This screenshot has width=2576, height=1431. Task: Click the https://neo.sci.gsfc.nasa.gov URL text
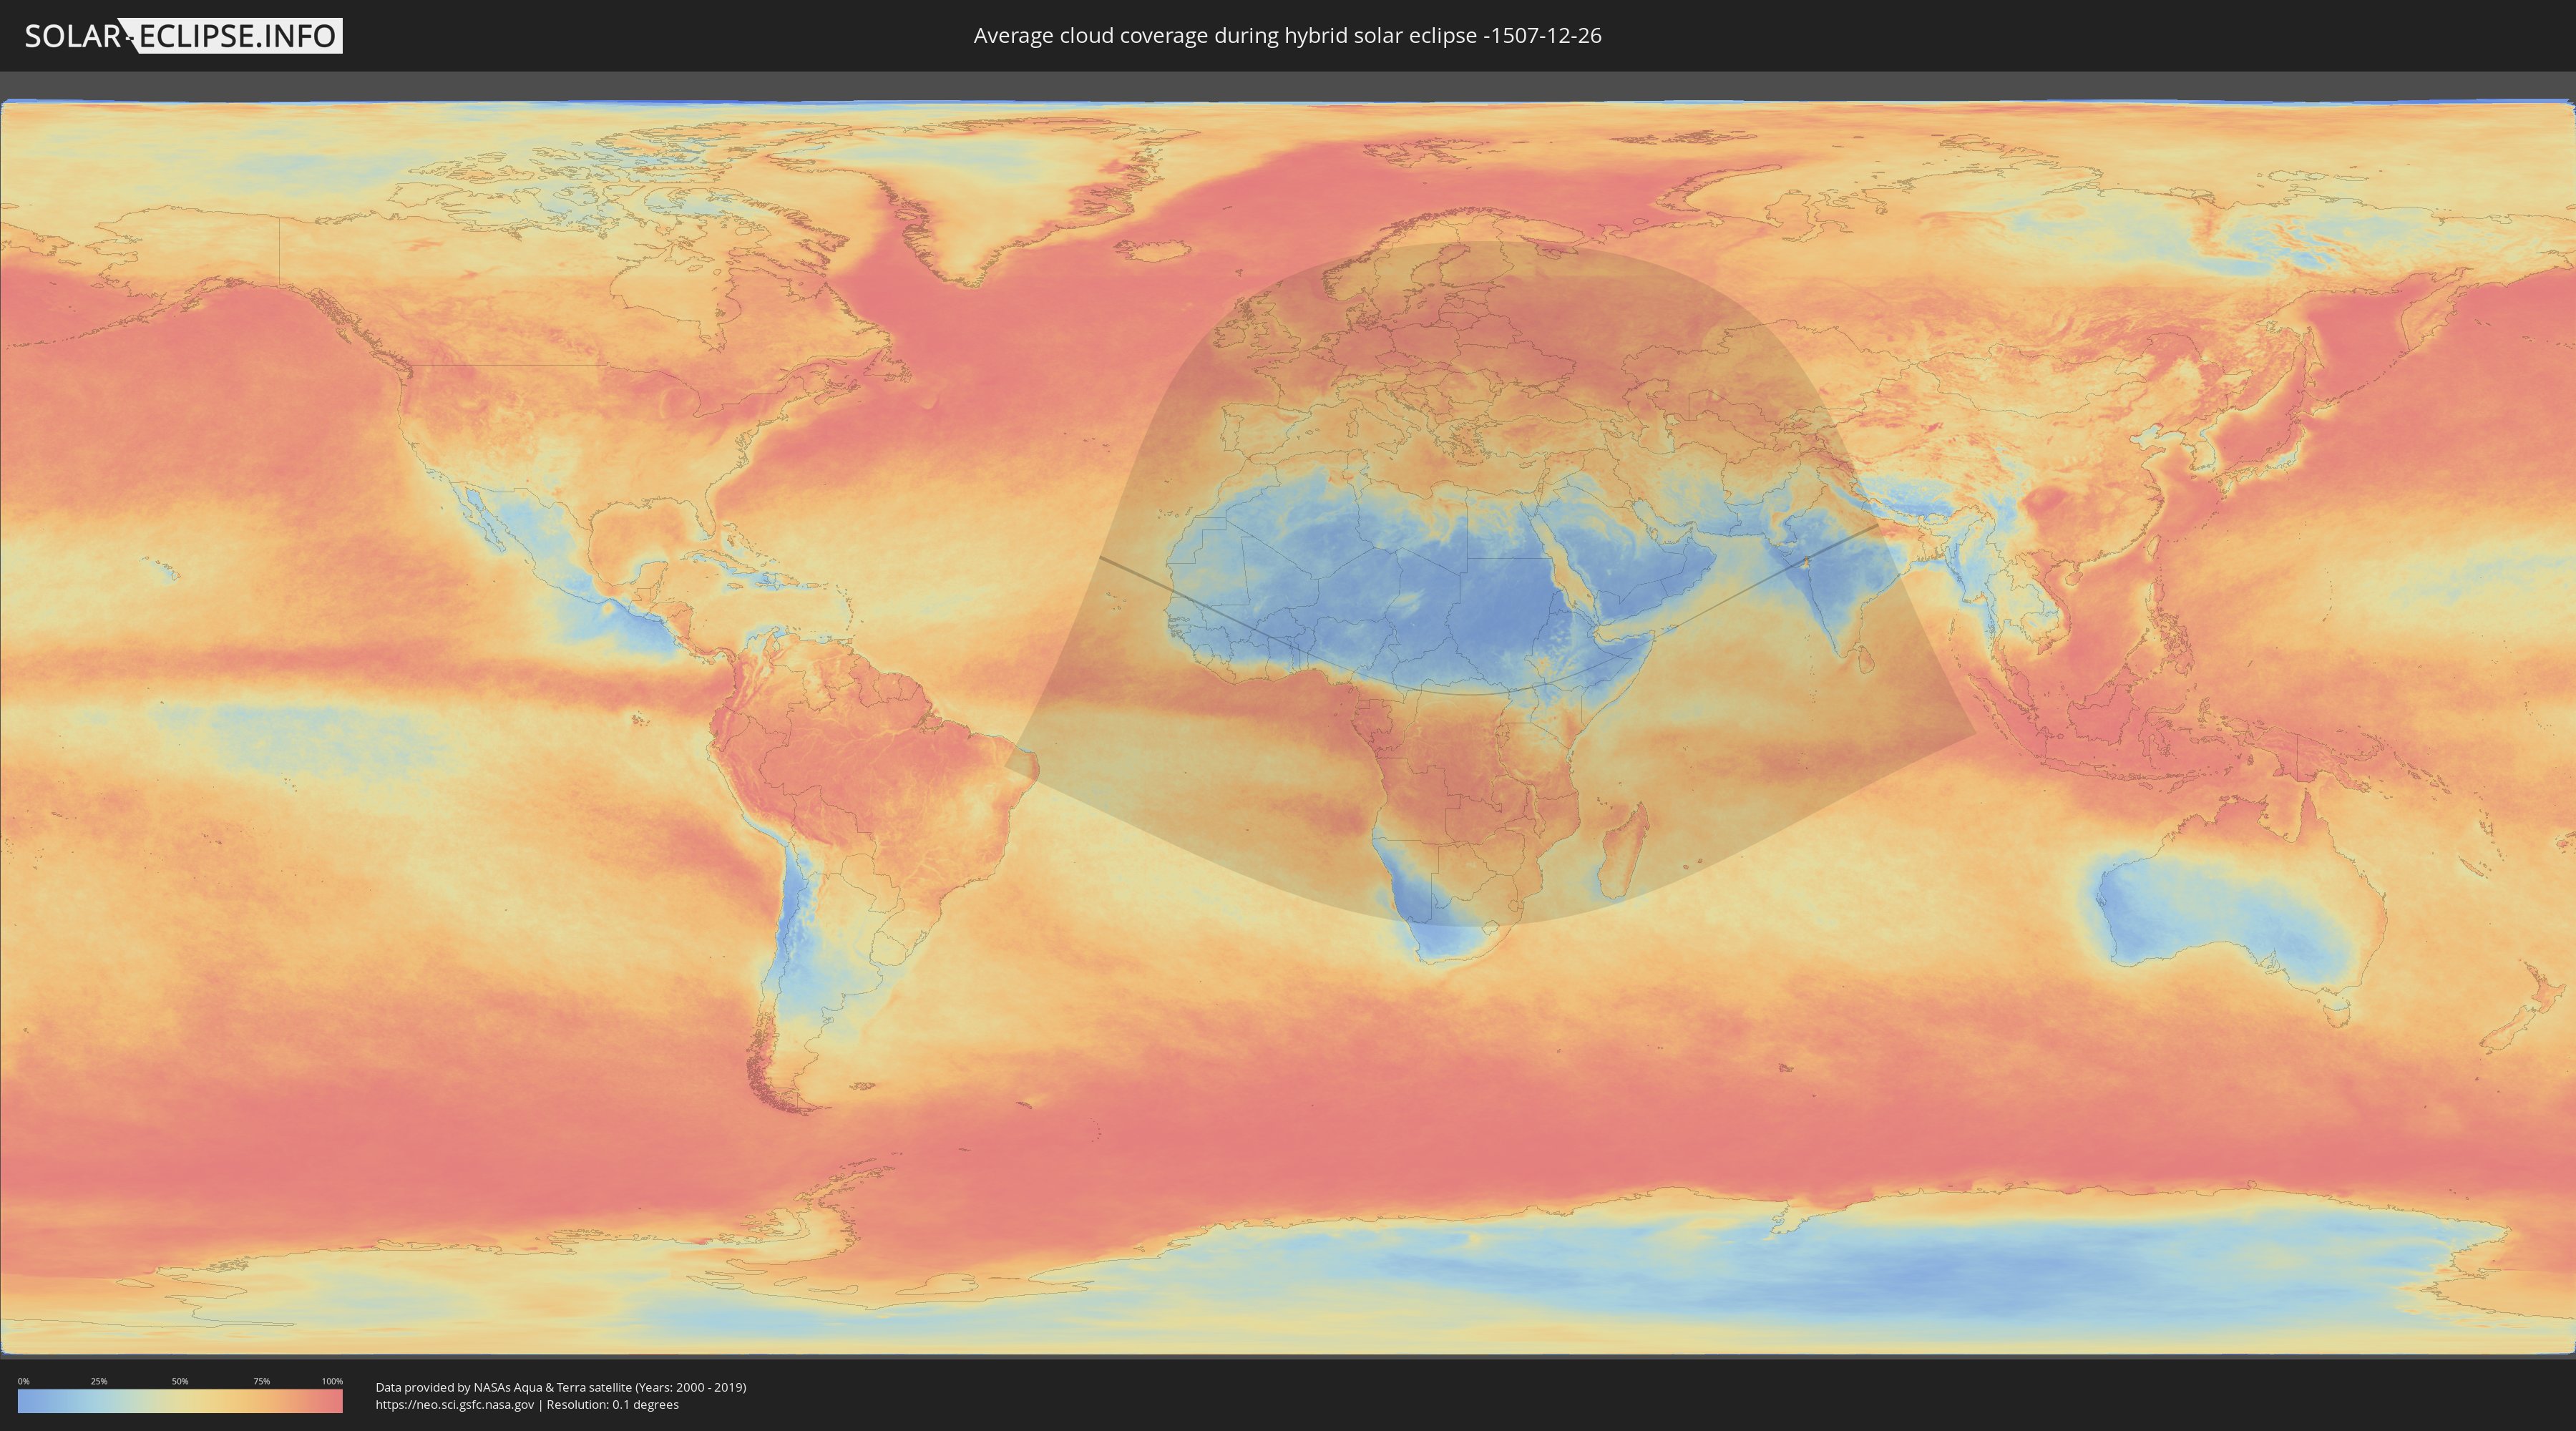[x=455, y=1405]
